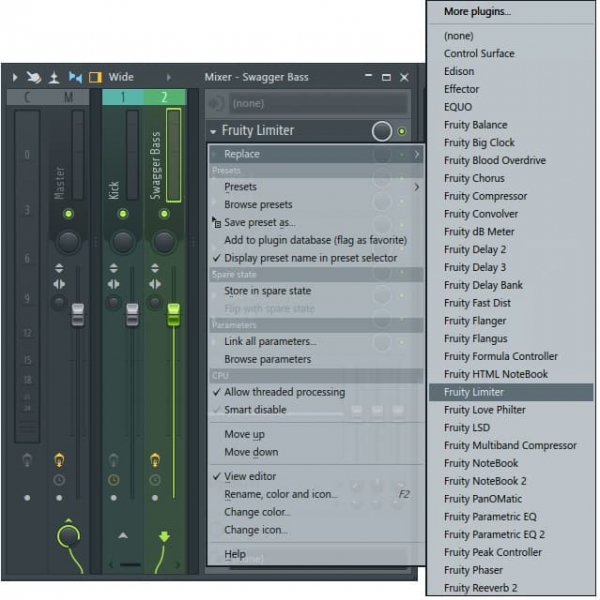Image resolution: width=600 pixels, height=600 pixels.
Task: Select Link all parameters entry
Action: click(x=317, y=342)
